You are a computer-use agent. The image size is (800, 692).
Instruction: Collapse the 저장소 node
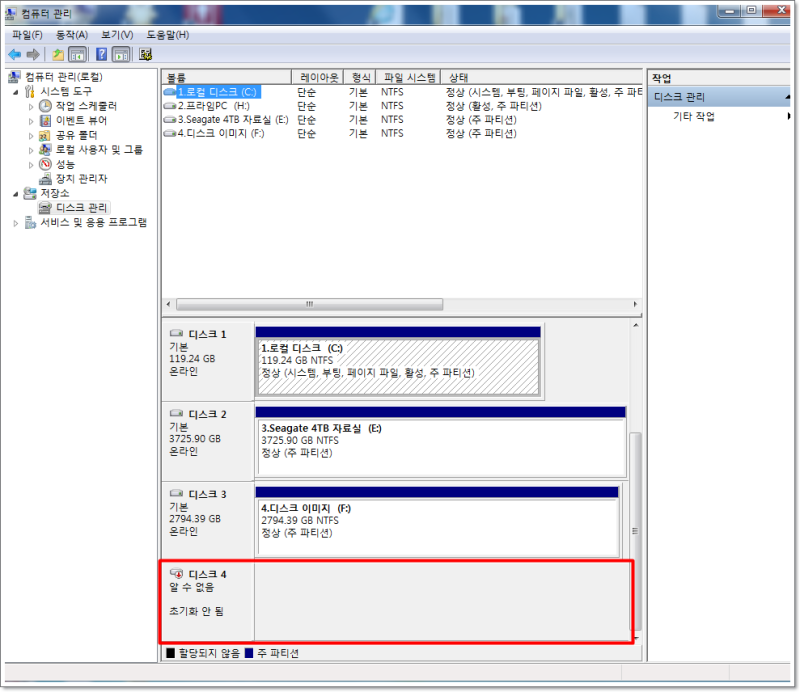click(16, 194)
